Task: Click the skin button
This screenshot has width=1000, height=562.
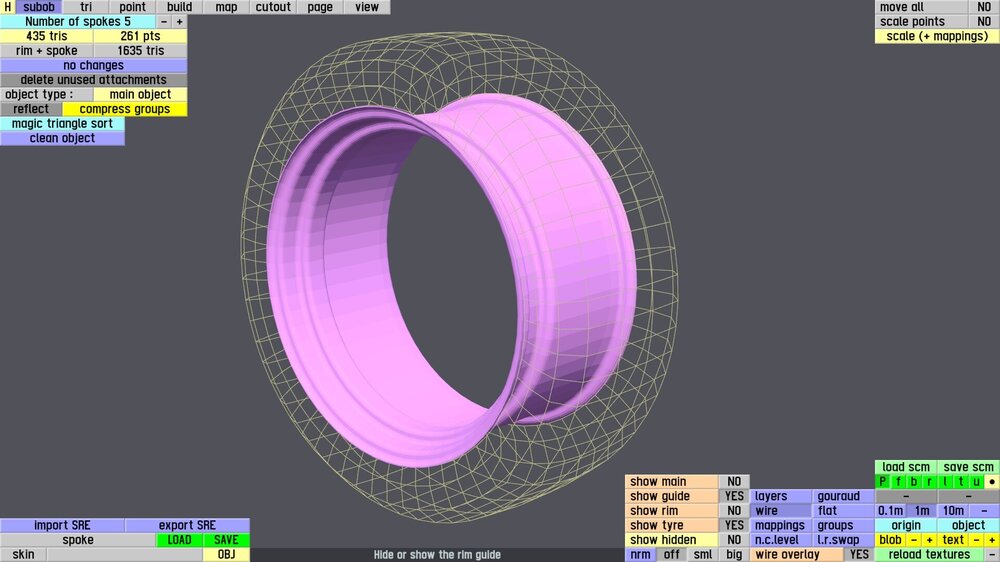Action: point(24,554)
